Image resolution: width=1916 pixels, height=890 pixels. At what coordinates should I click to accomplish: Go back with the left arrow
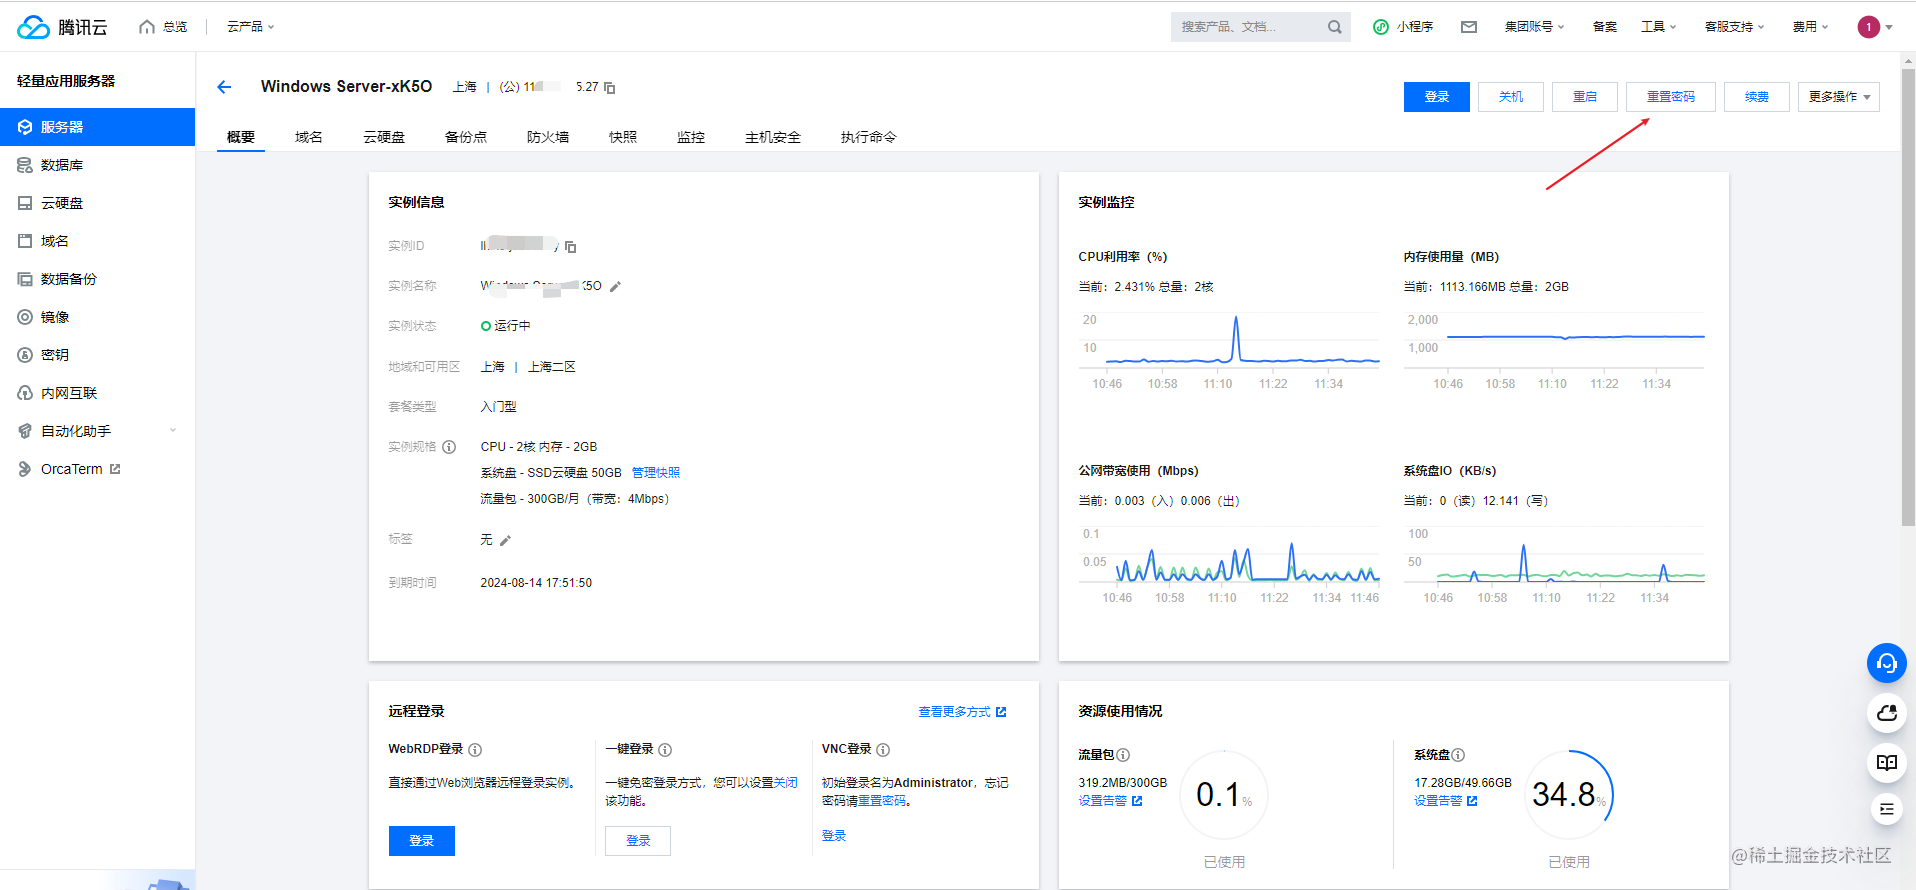224,87
